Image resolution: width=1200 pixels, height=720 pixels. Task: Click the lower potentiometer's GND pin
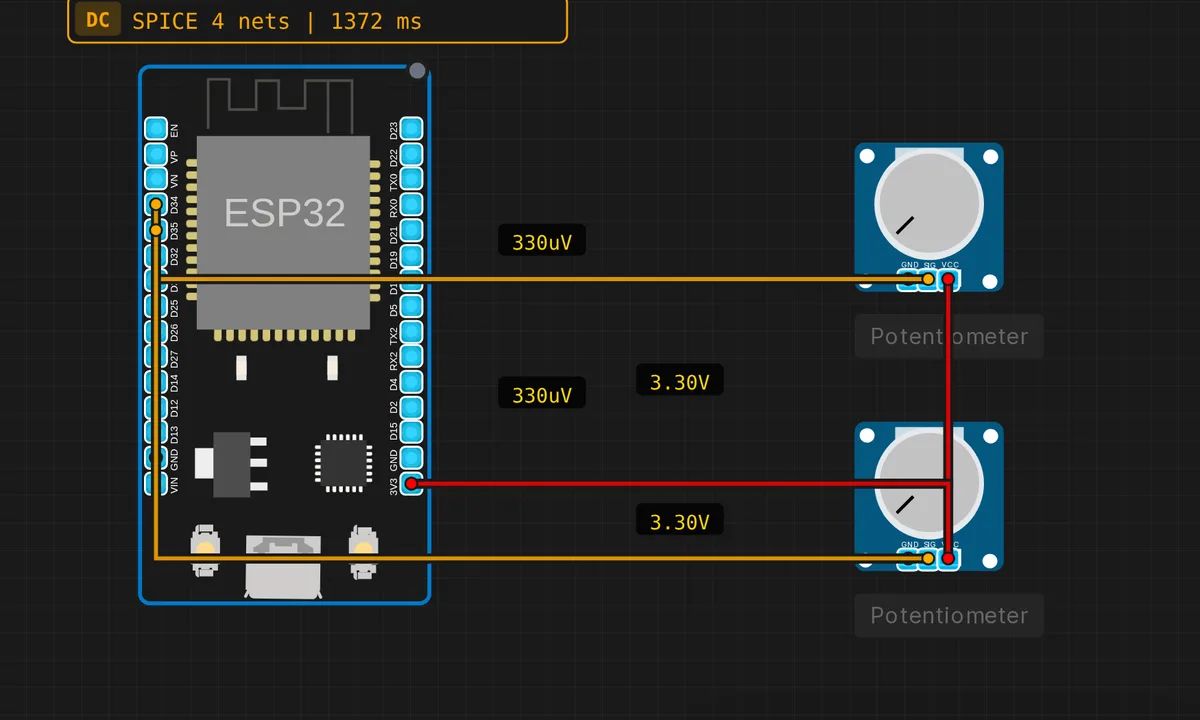[x=909, y=559]
